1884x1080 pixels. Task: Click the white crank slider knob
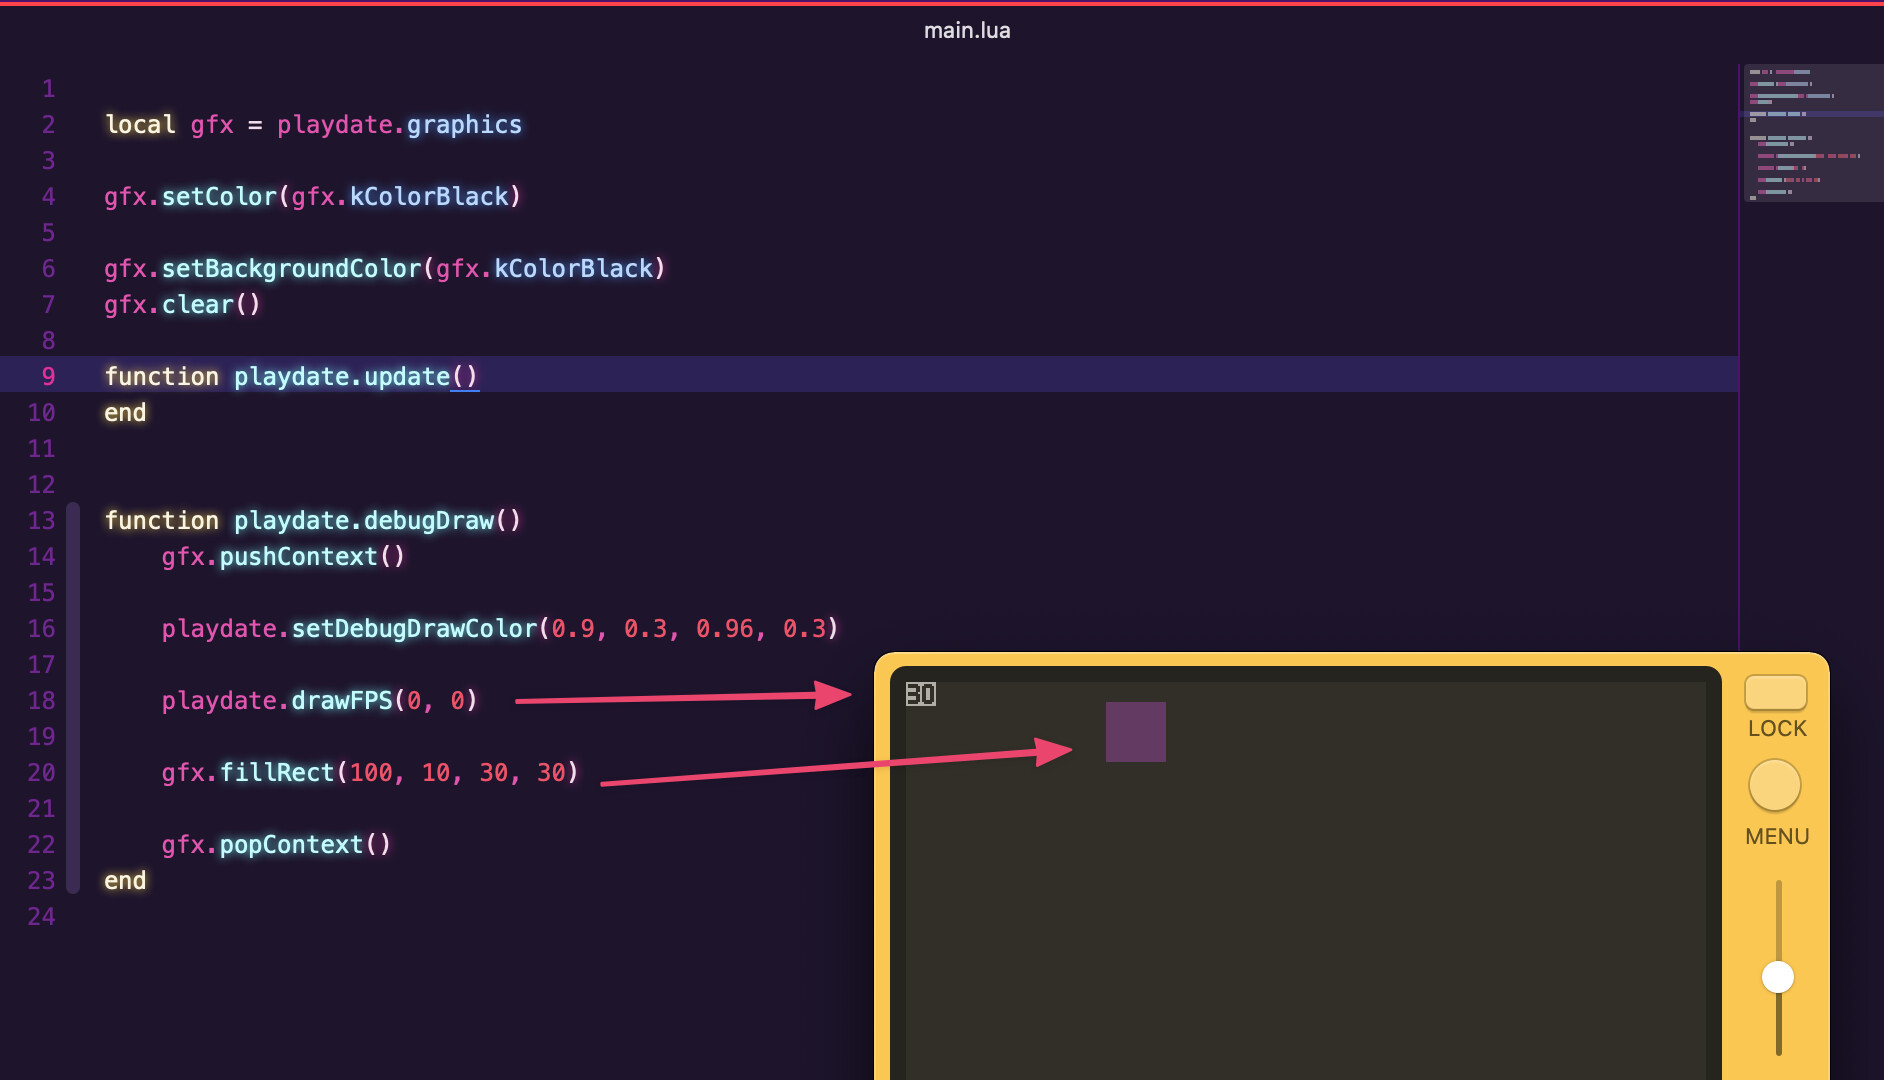(x=1777, y=977)
